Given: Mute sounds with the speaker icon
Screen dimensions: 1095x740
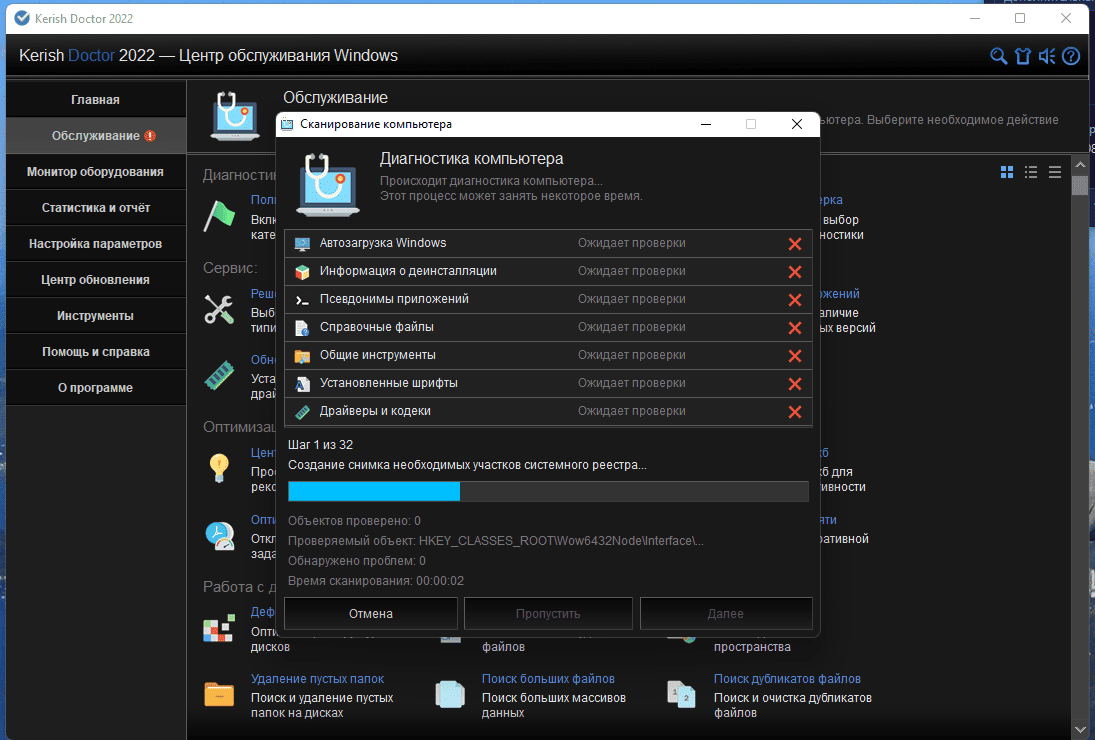Looking at the screenshot, I should pos(1047,57).
